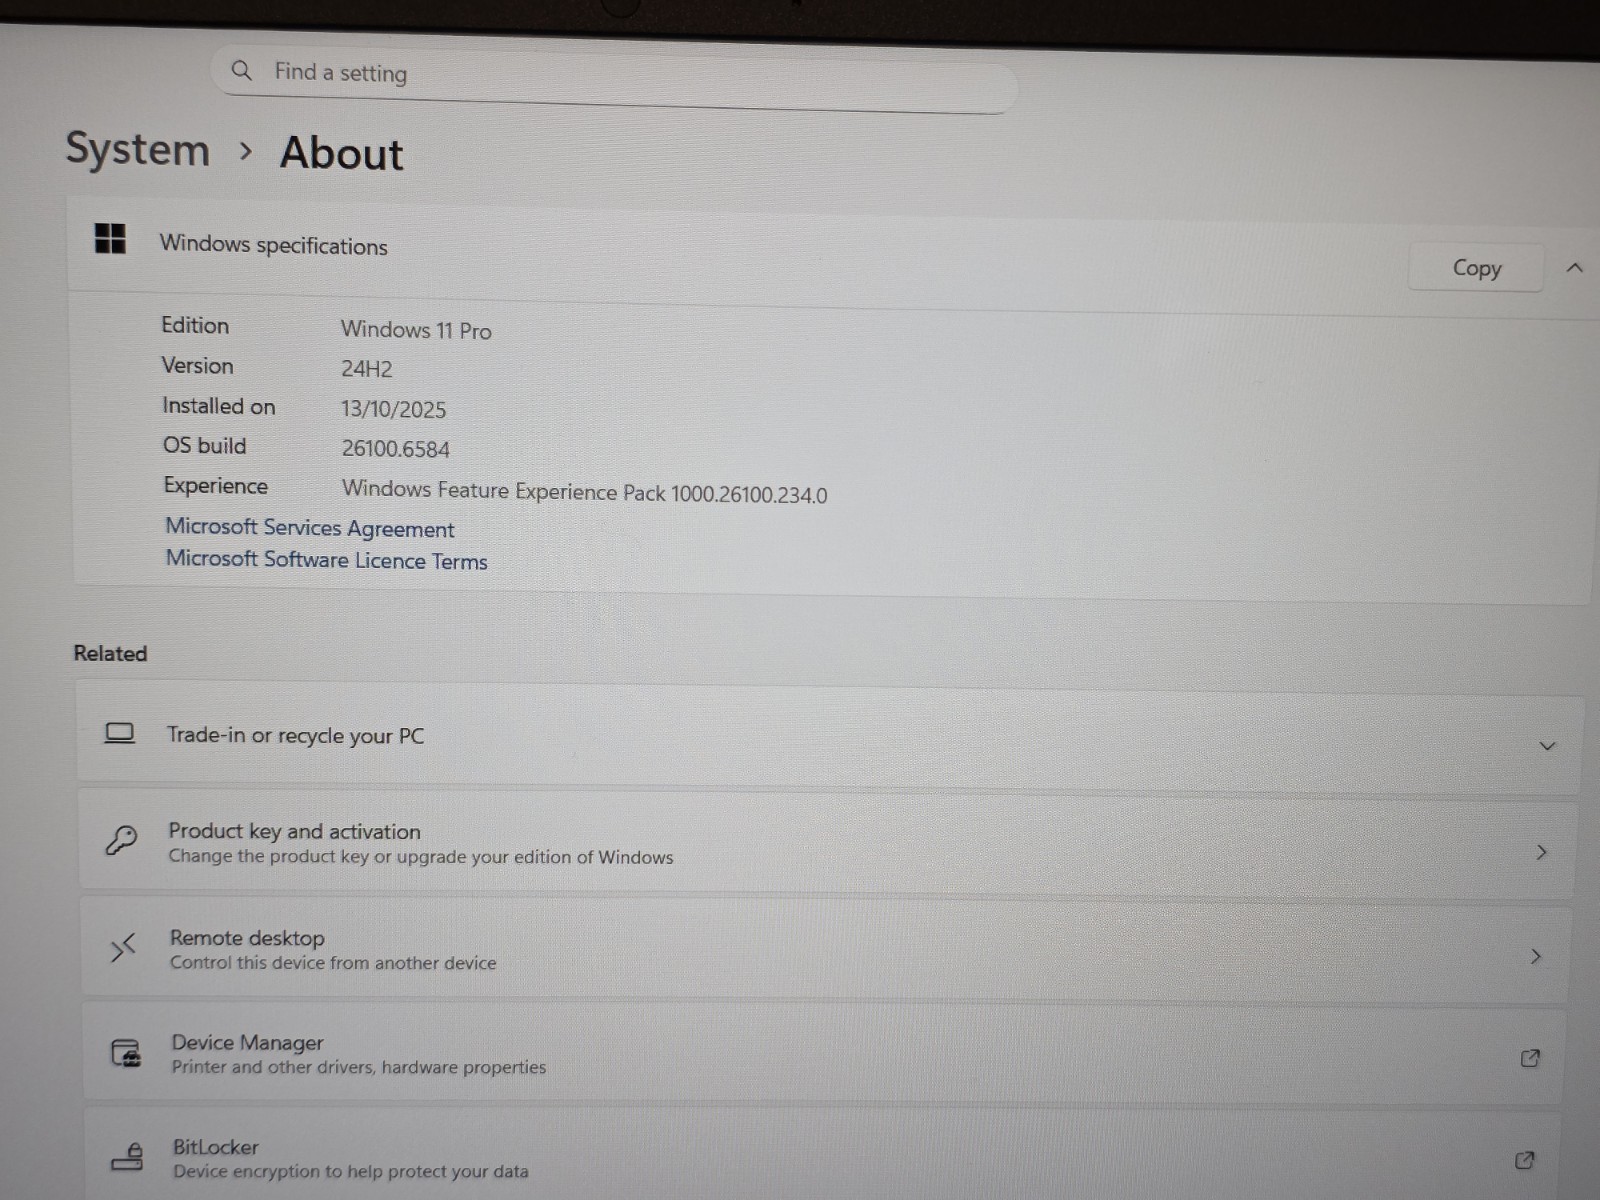The image size is (1600, 1200).
Task: Click the Windows logo icon
Action: click(x=110, y=239)
